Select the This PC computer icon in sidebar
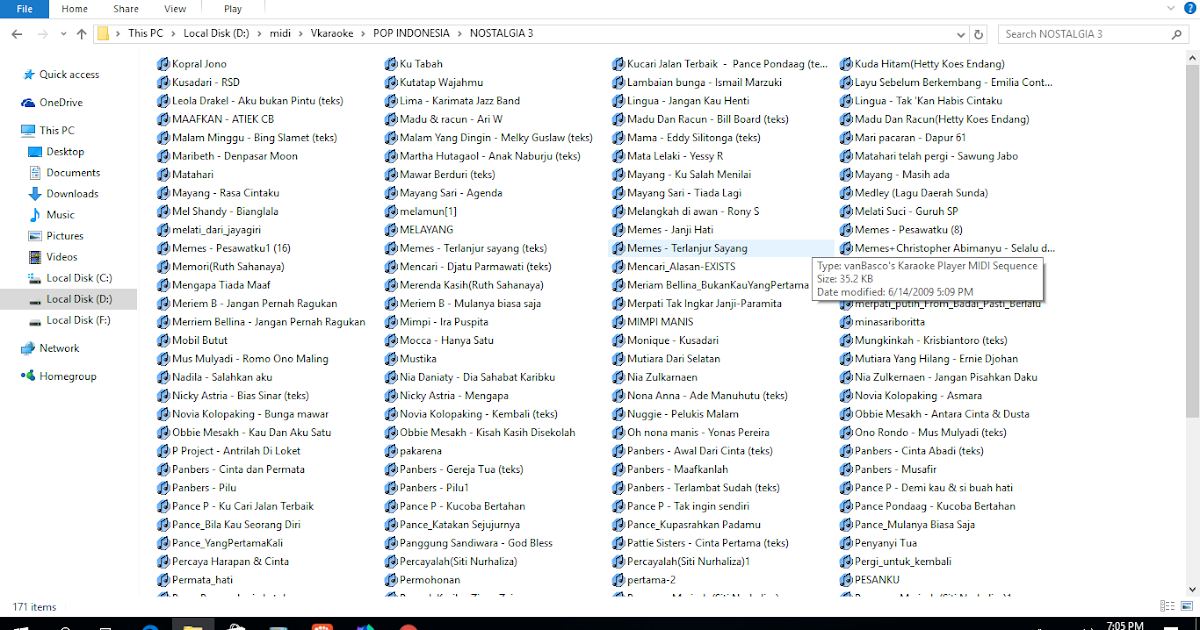The image size is (1200, 630). [28, 130]
